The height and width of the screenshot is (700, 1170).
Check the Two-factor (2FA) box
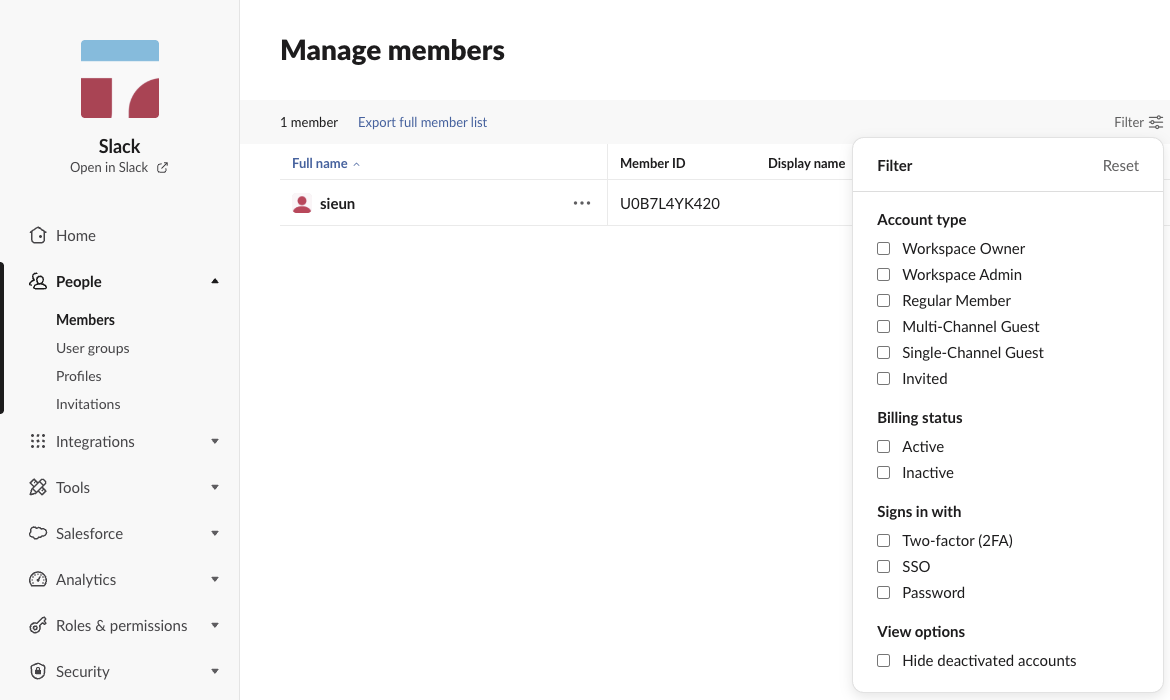click(x=883, y=541)
